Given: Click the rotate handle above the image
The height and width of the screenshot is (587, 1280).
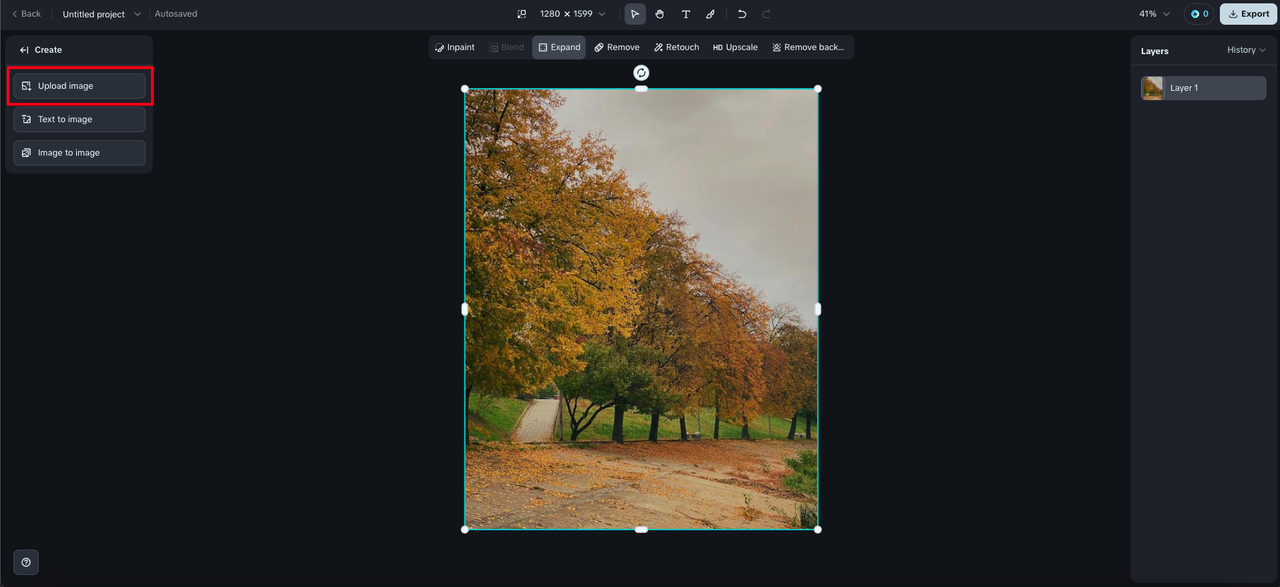Looking at the screenshot, I should pyautogui.click(x=641, y=73).
